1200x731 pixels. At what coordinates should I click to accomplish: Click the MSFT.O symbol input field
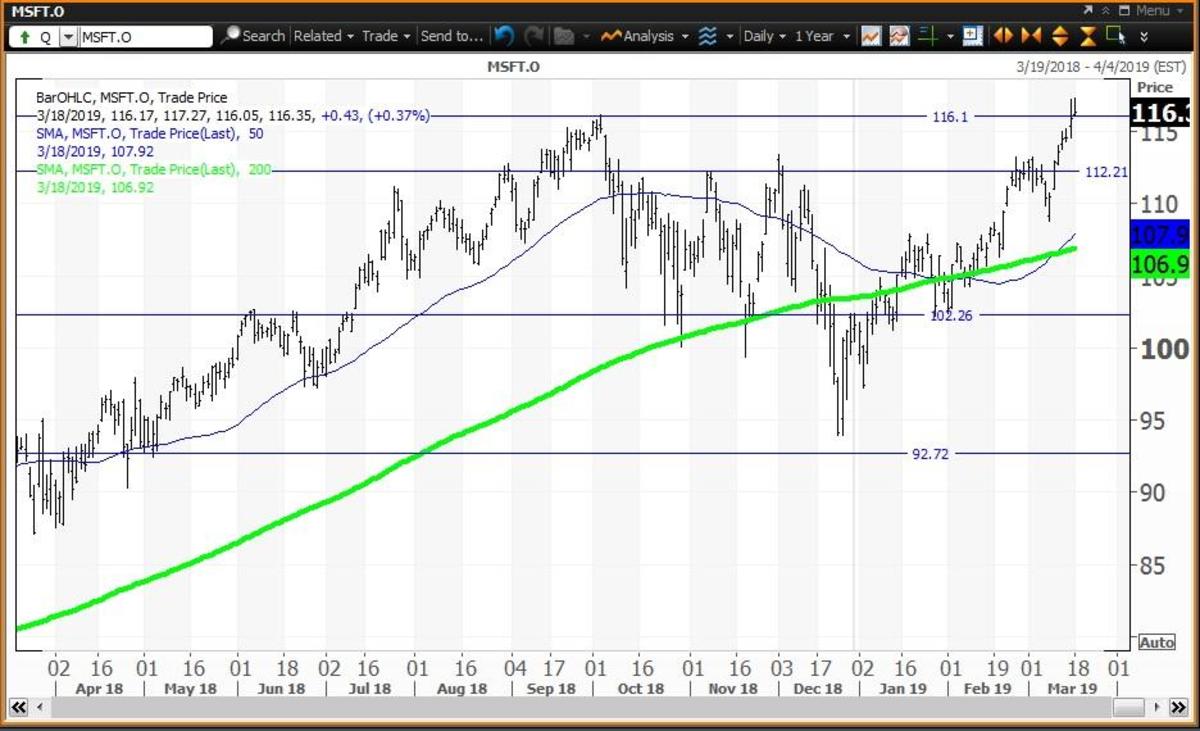[x=144, y=37]
